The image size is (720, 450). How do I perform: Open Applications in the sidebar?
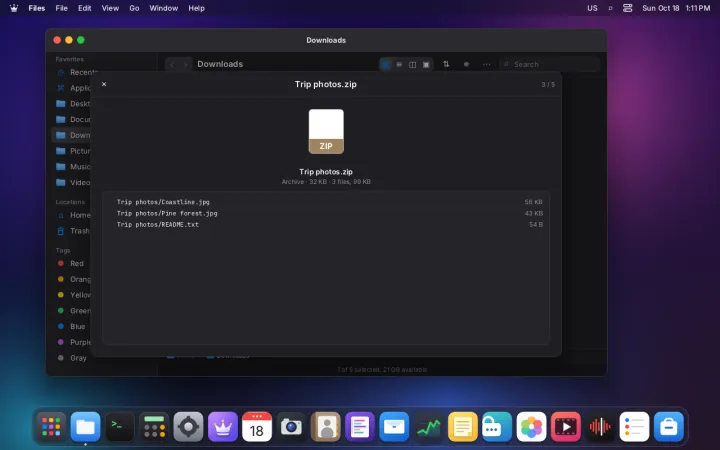73,88
